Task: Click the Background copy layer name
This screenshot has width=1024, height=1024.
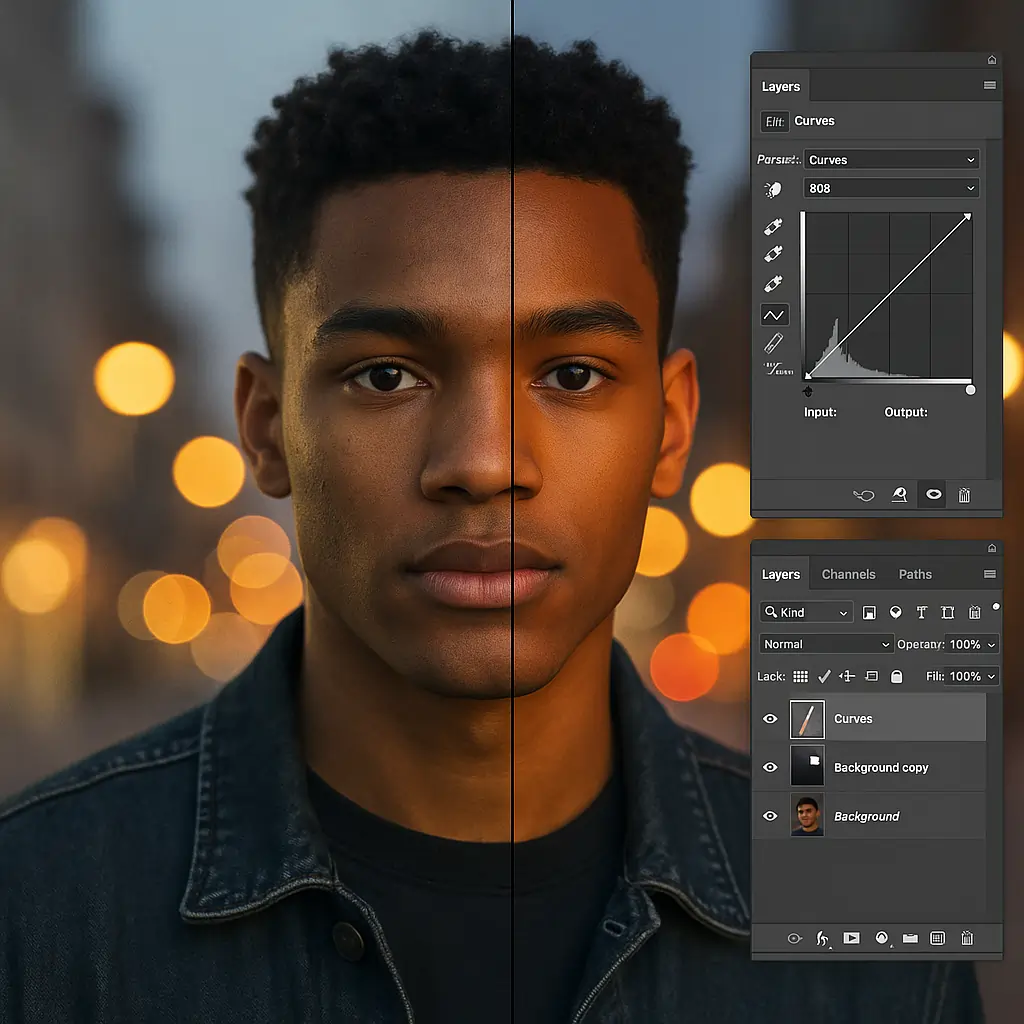Action: (x=881, y=768)
